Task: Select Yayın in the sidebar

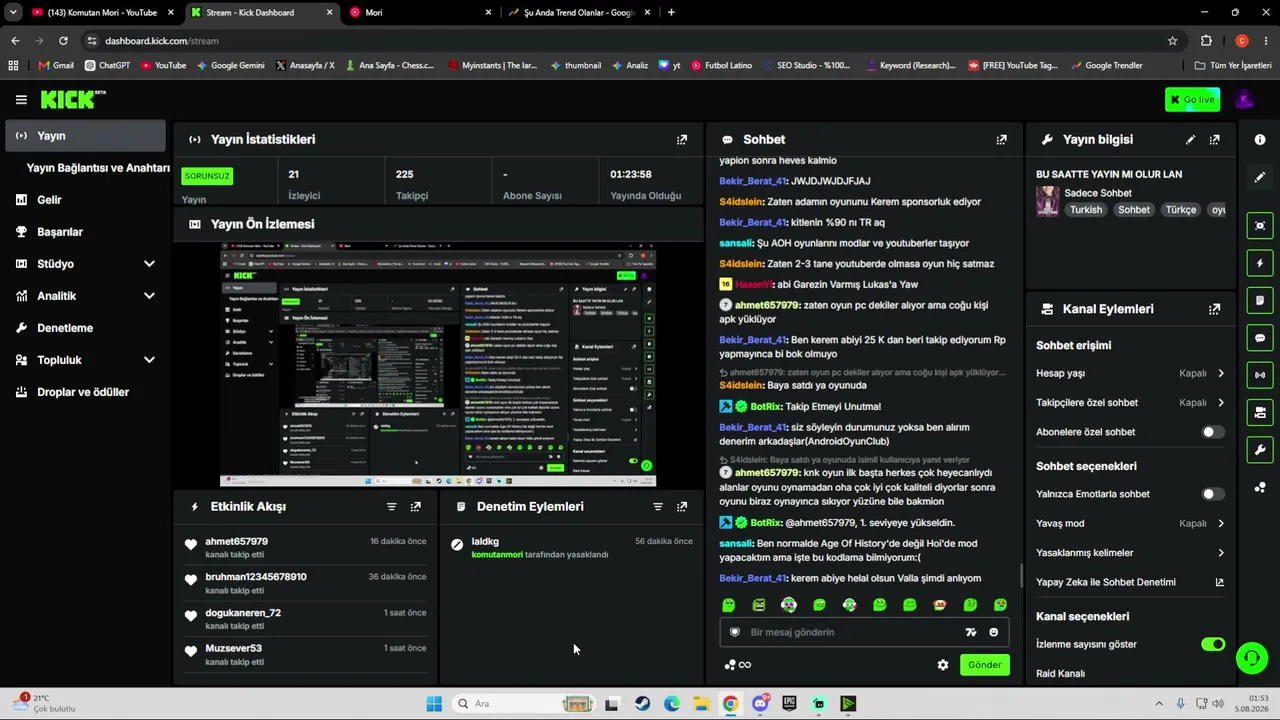Action: (85, 136)
